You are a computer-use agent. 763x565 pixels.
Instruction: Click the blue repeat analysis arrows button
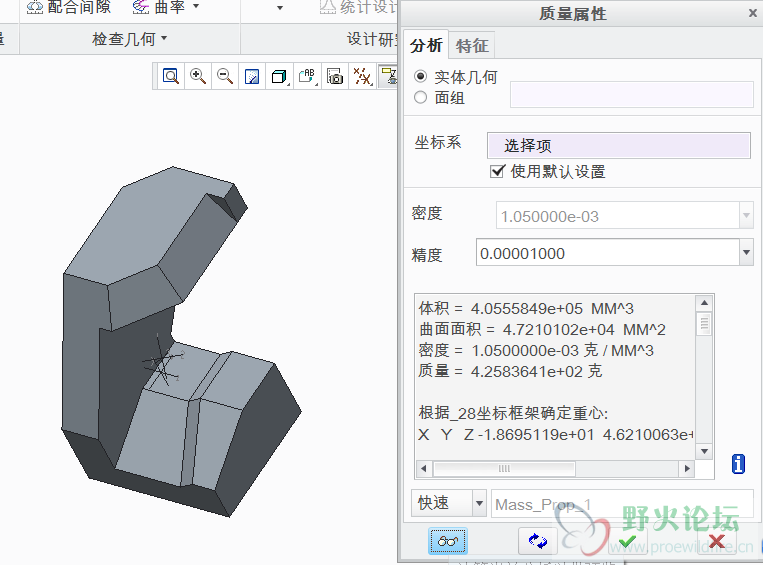click(538, 541)
